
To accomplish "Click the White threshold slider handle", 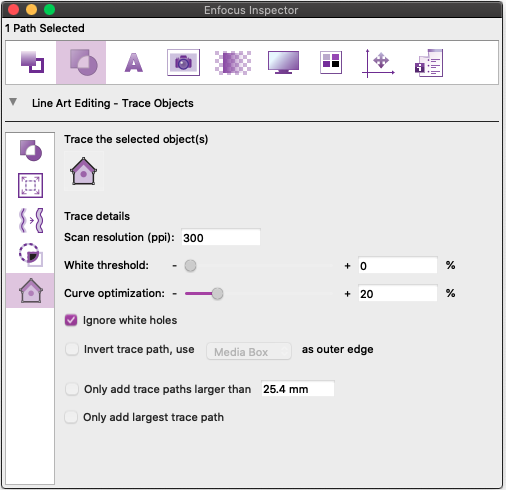I will coord(190,266).
